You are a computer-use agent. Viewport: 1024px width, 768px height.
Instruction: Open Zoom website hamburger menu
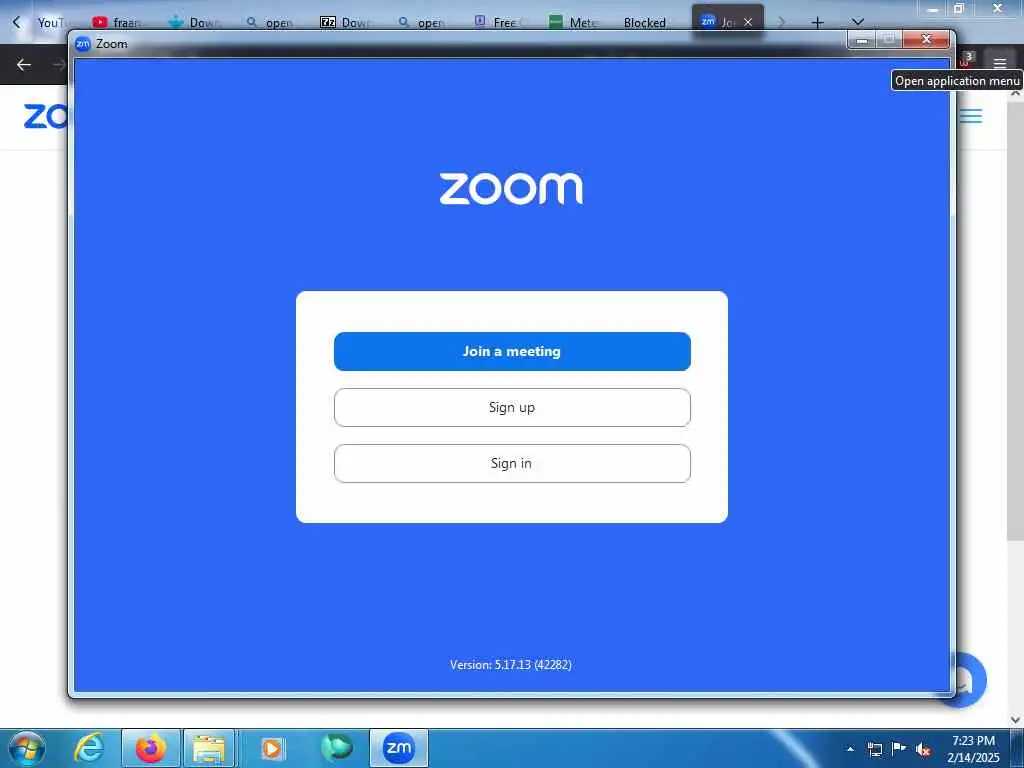pos(970,116)
